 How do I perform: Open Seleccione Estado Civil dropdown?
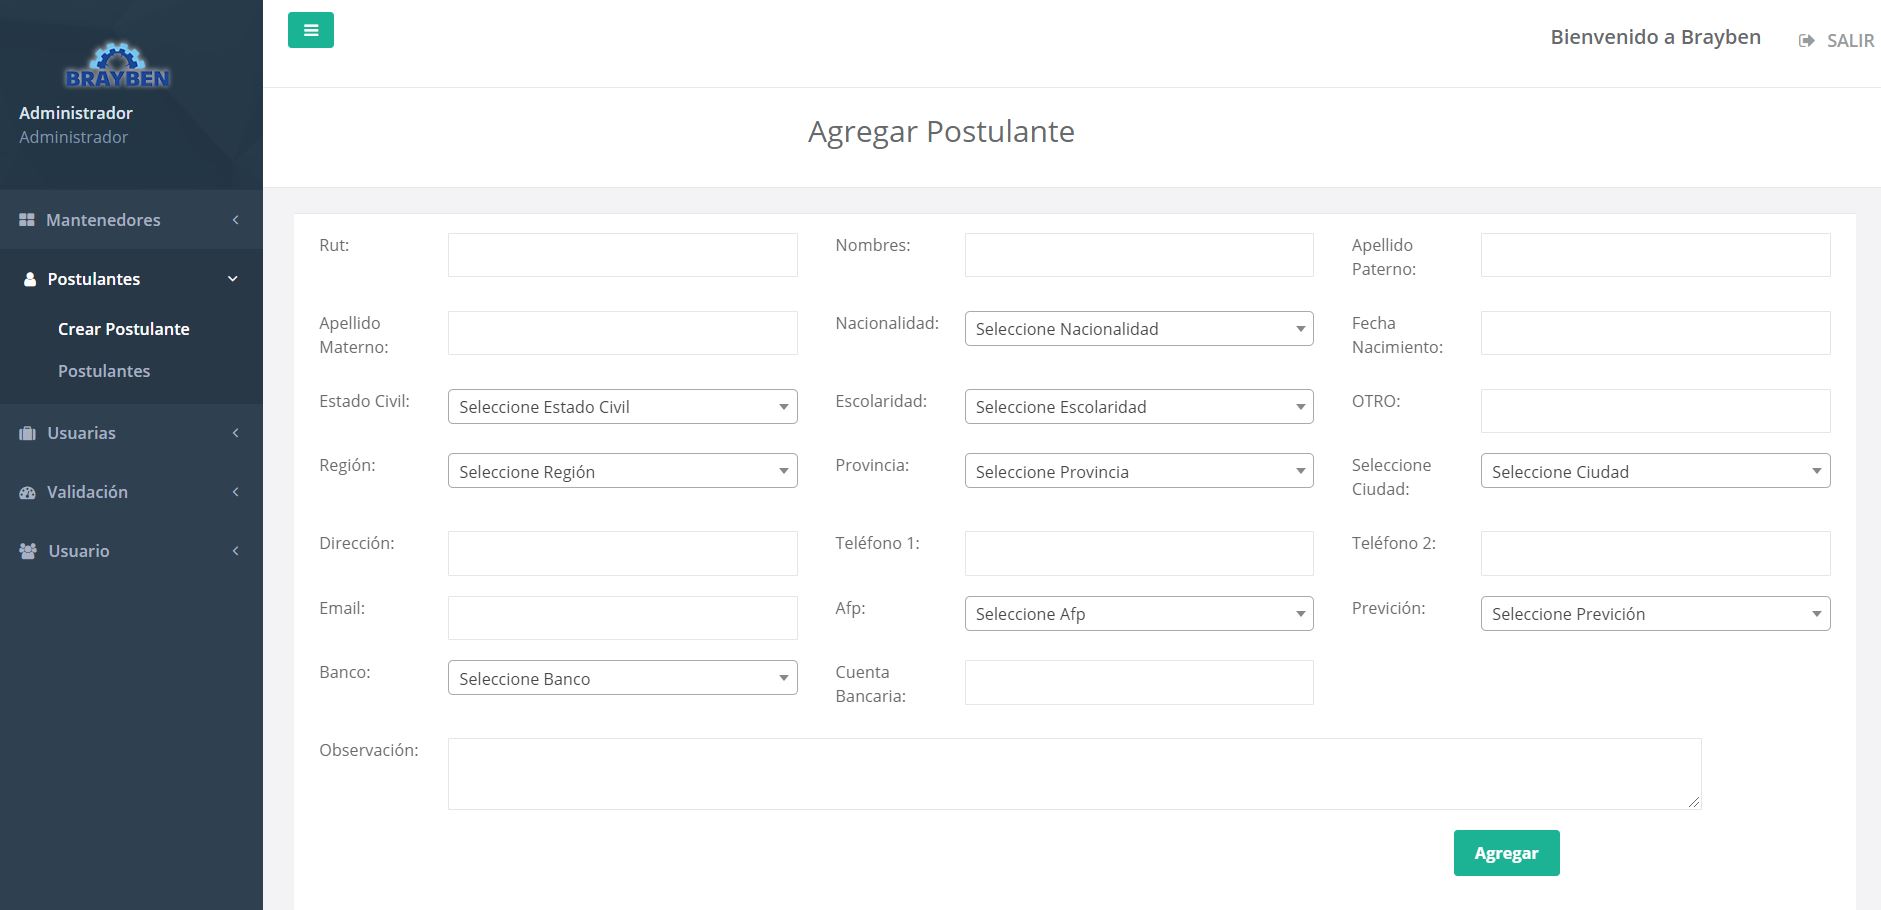pos(623,407)
